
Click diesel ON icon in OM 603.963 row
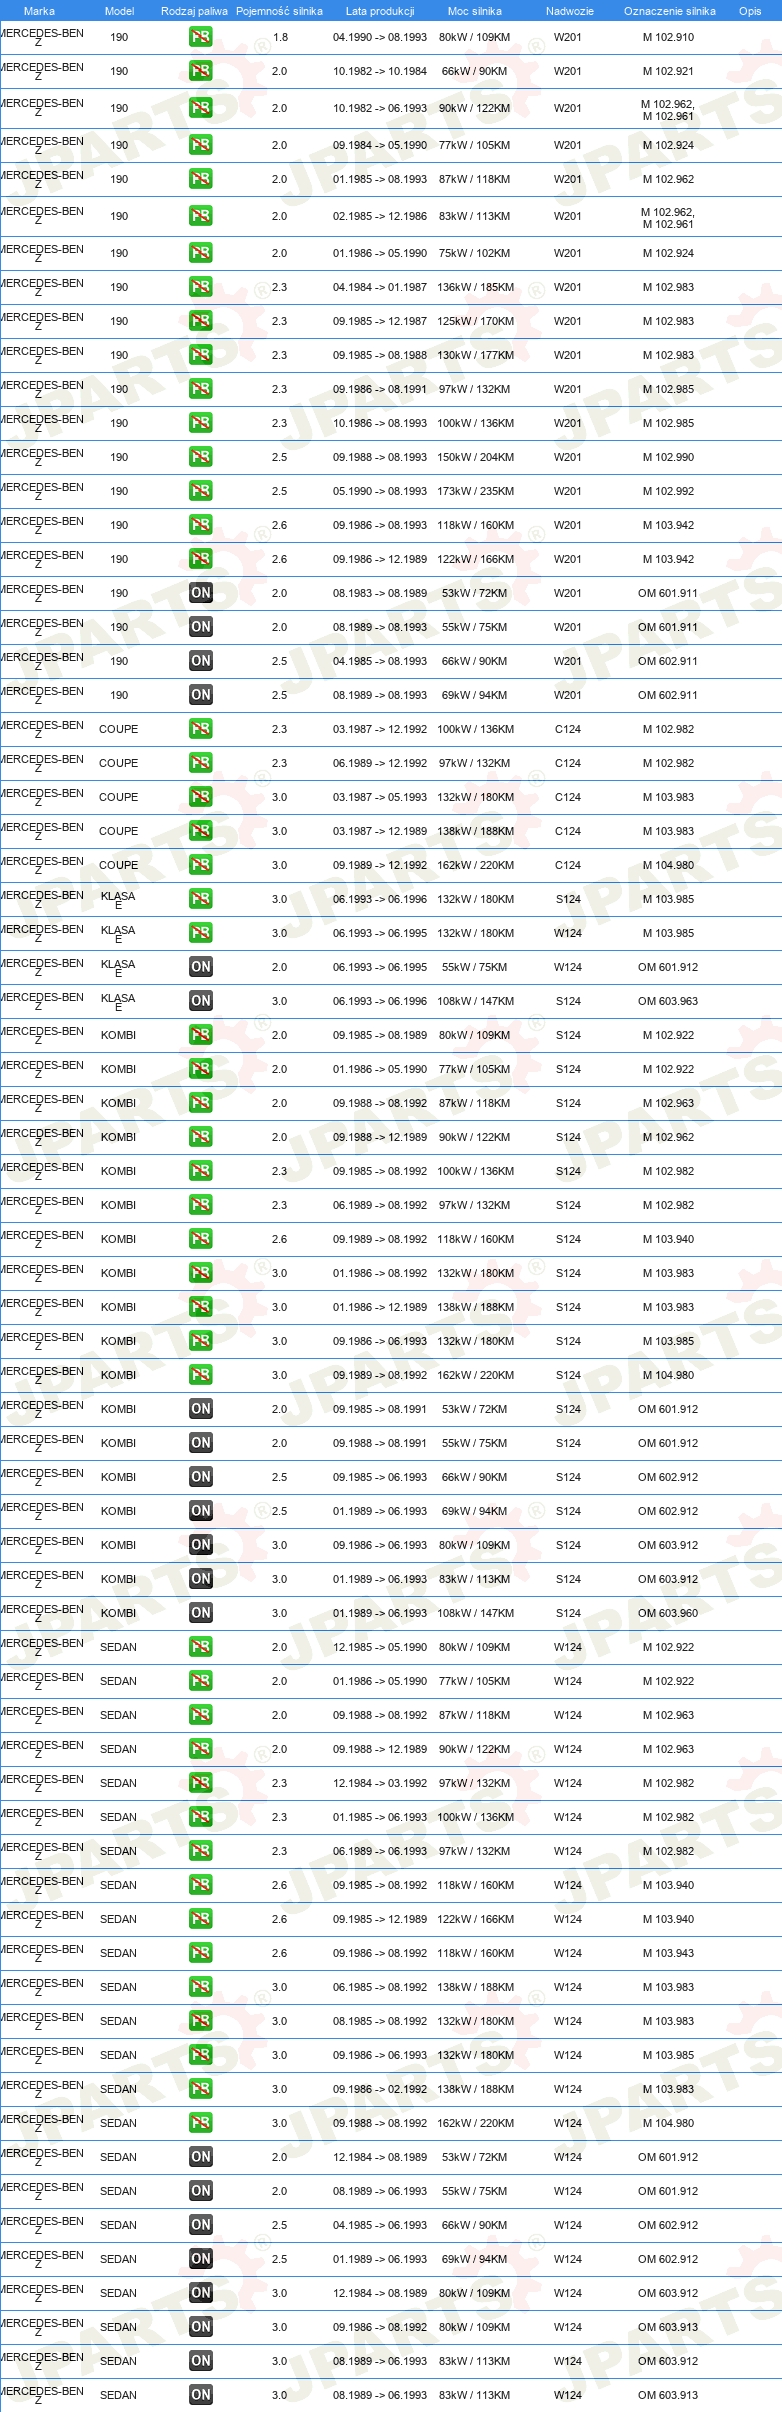[x=201, y=1001]
